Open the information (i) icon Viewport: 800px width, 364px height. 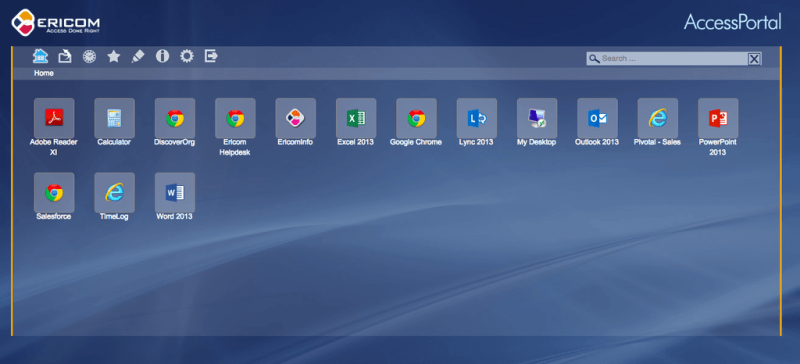(x=162, y=56)
